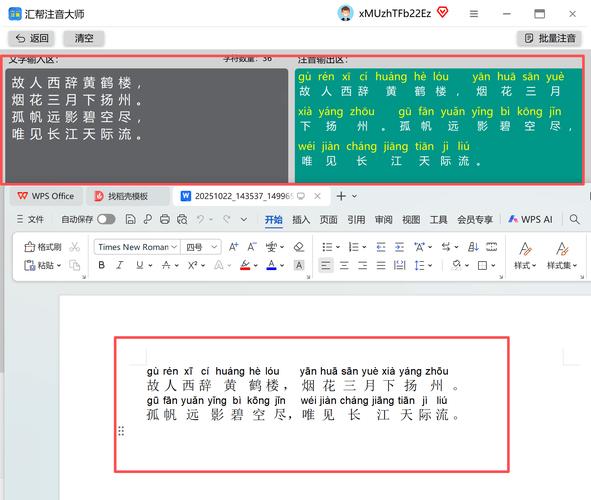Viewport: 591px width, 500px height.
Task: Click the redo arrow icon
Action: point(227,219)
